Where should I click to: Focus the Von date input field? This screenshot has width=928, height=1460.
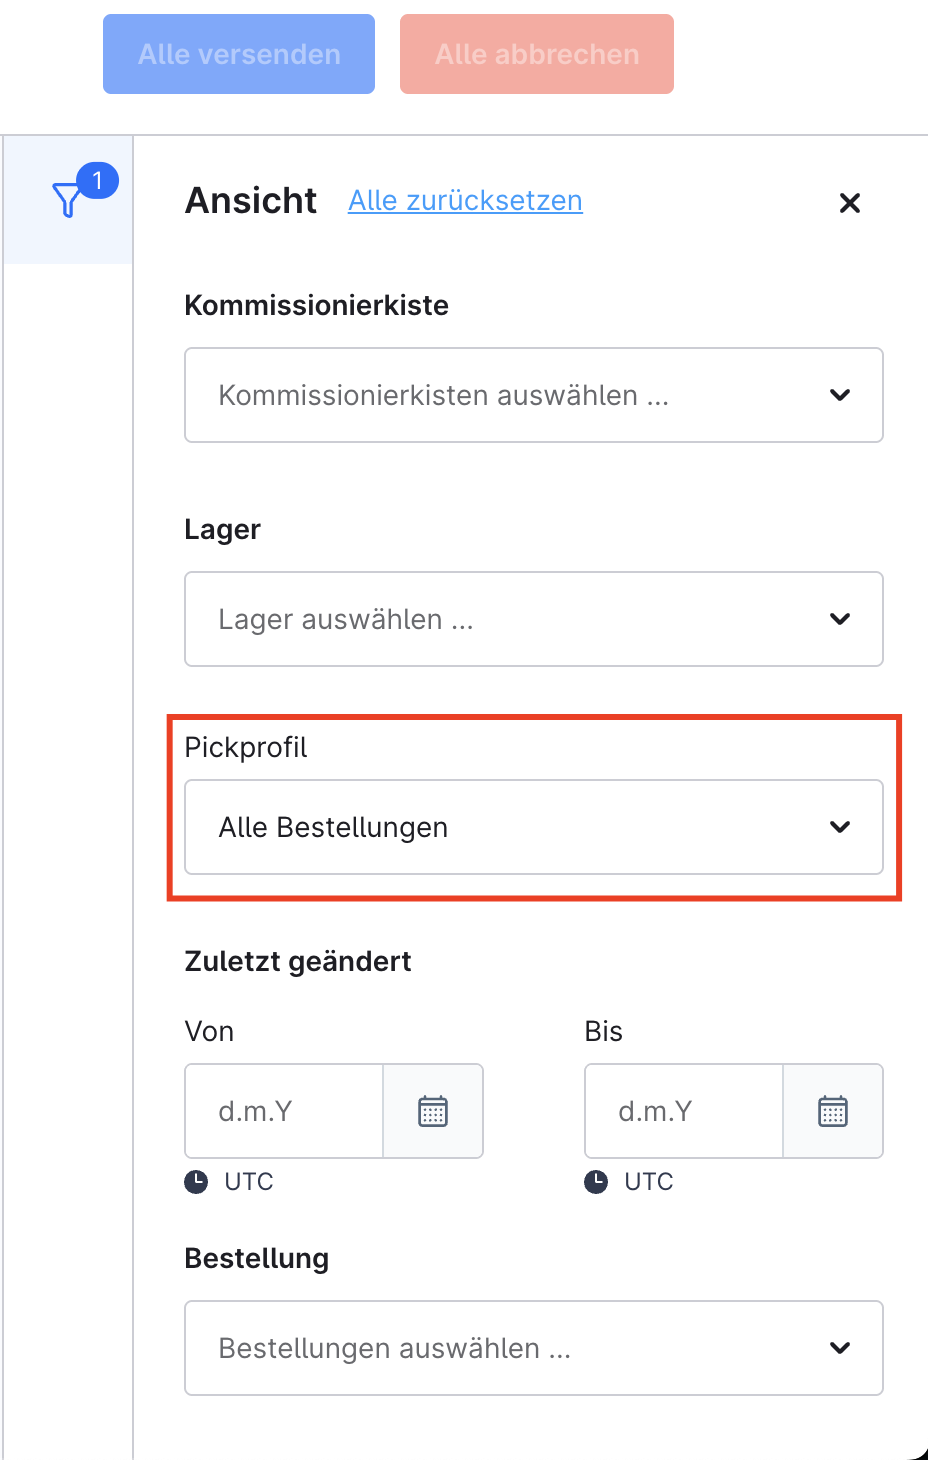tap(284, 1111)
